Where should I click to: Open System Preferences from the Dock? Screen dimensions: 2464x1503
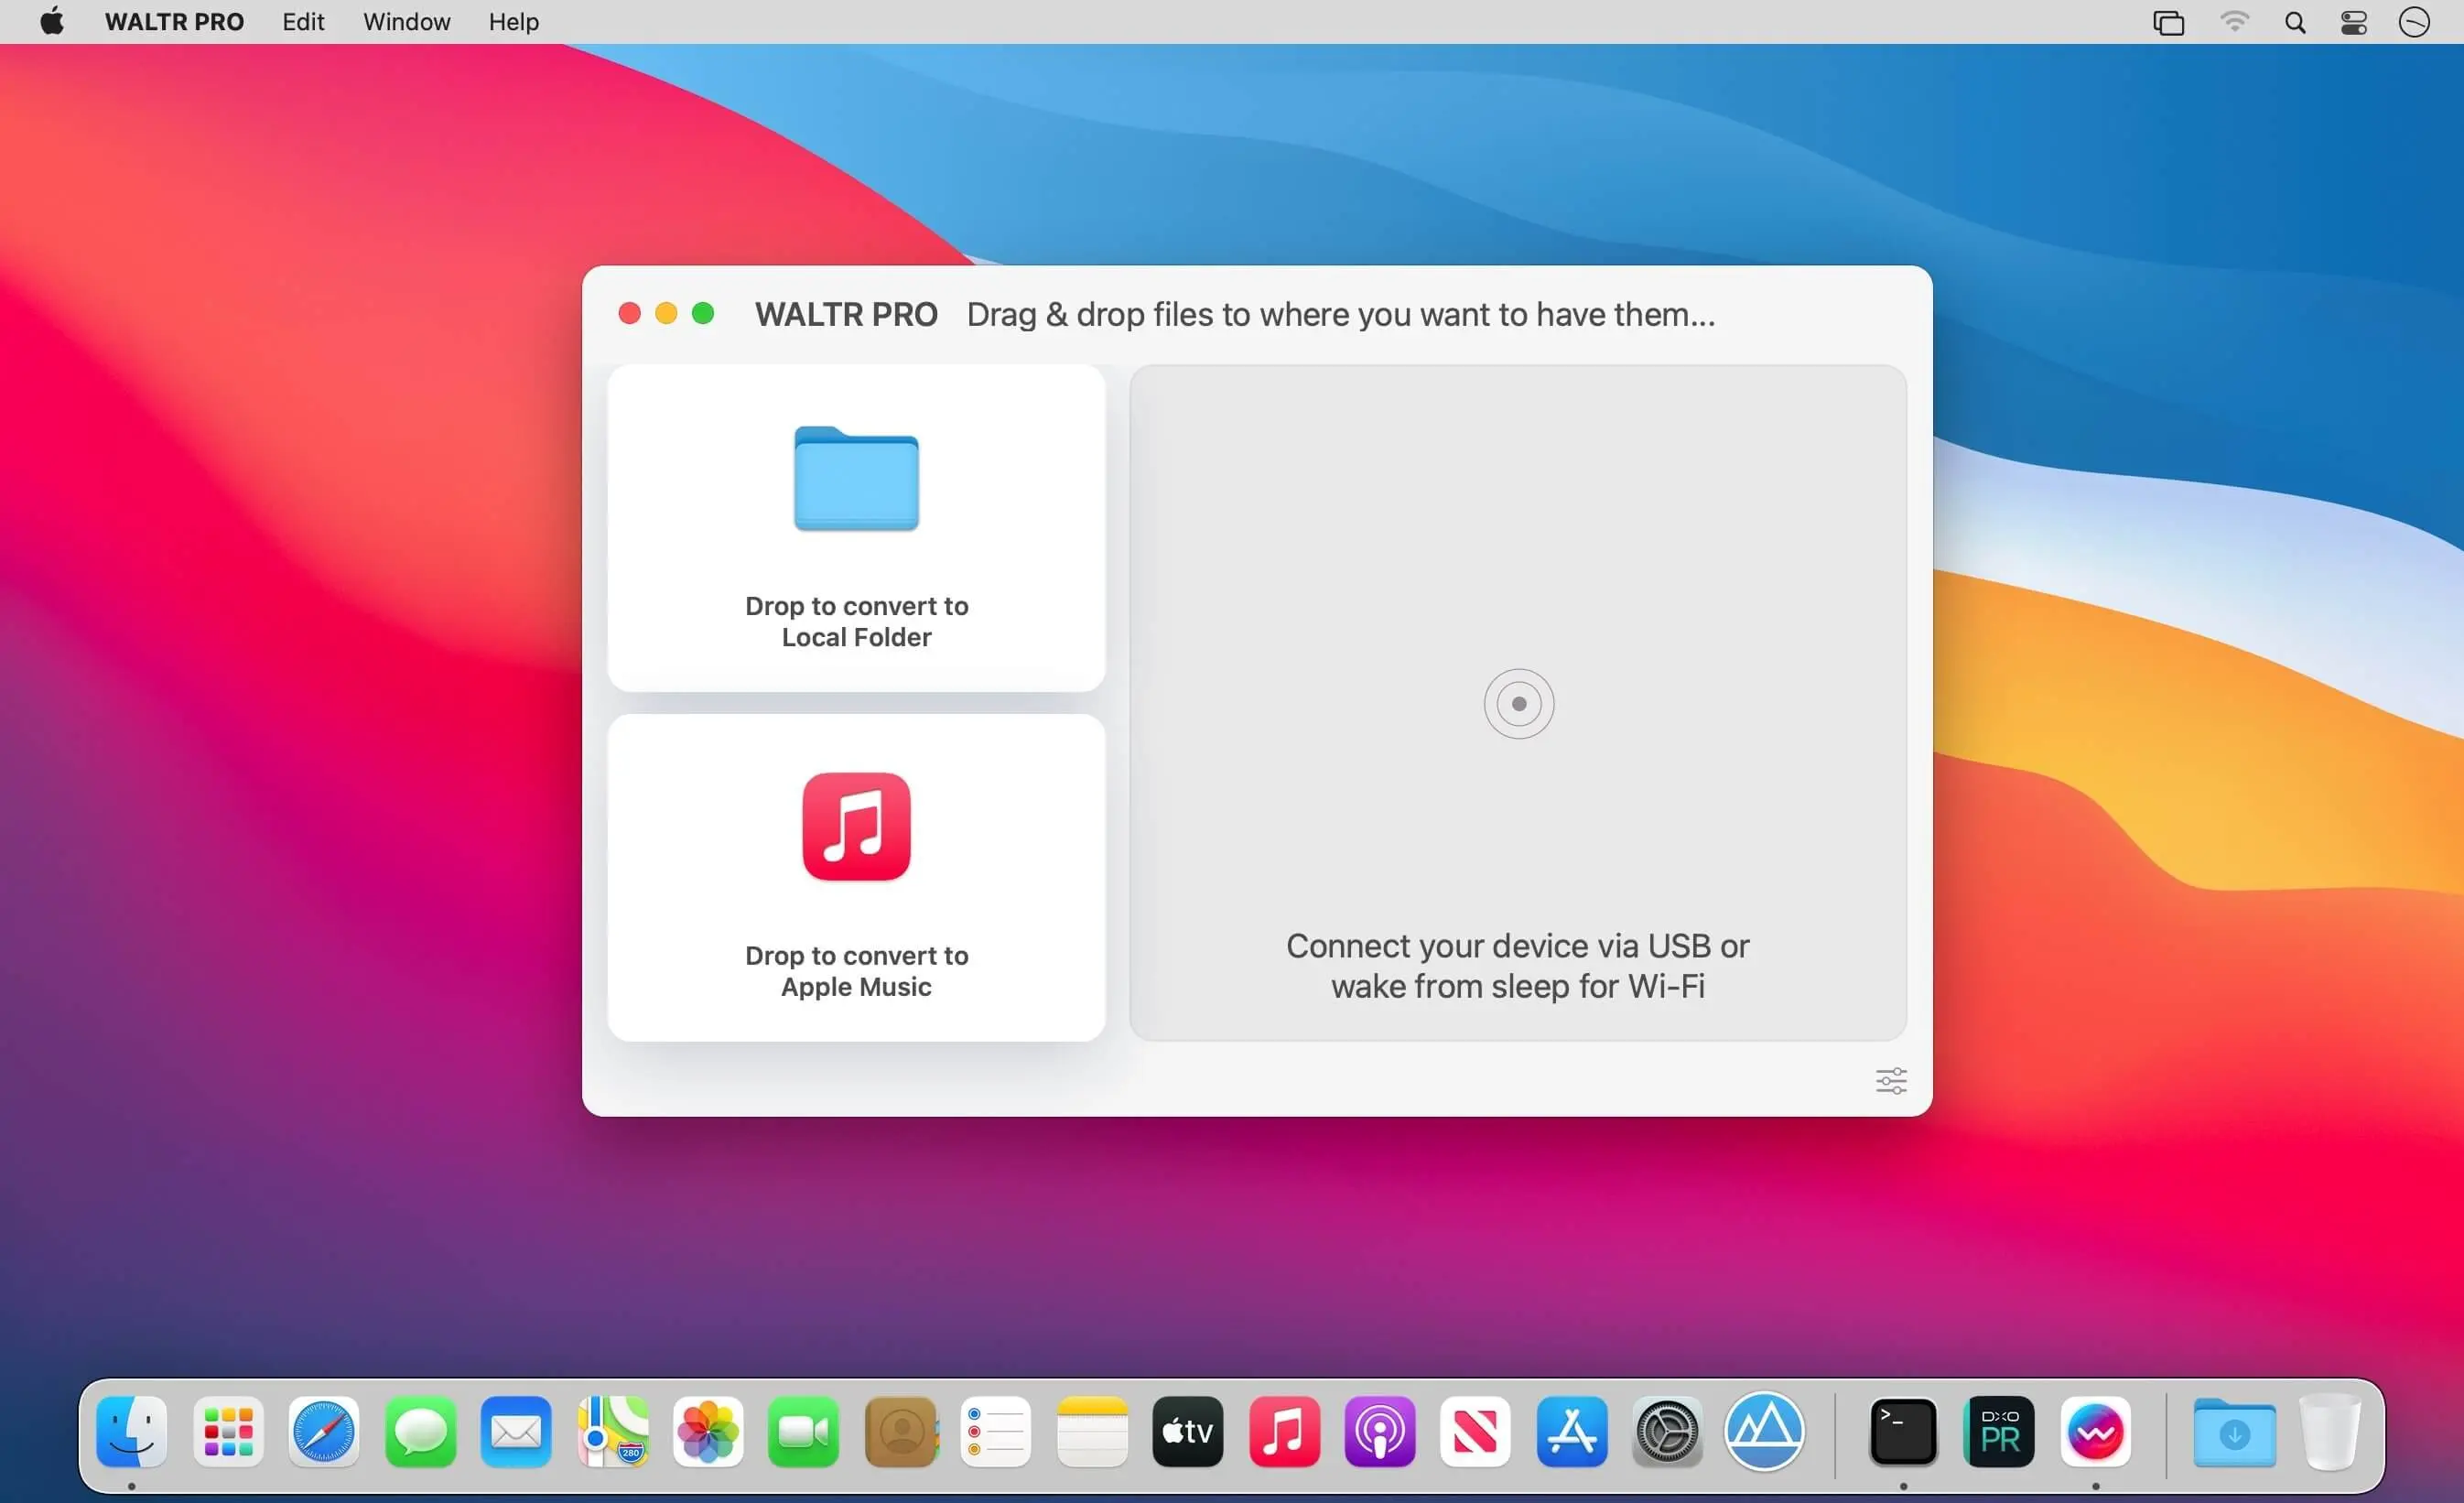click(x=1667, y=1432)
